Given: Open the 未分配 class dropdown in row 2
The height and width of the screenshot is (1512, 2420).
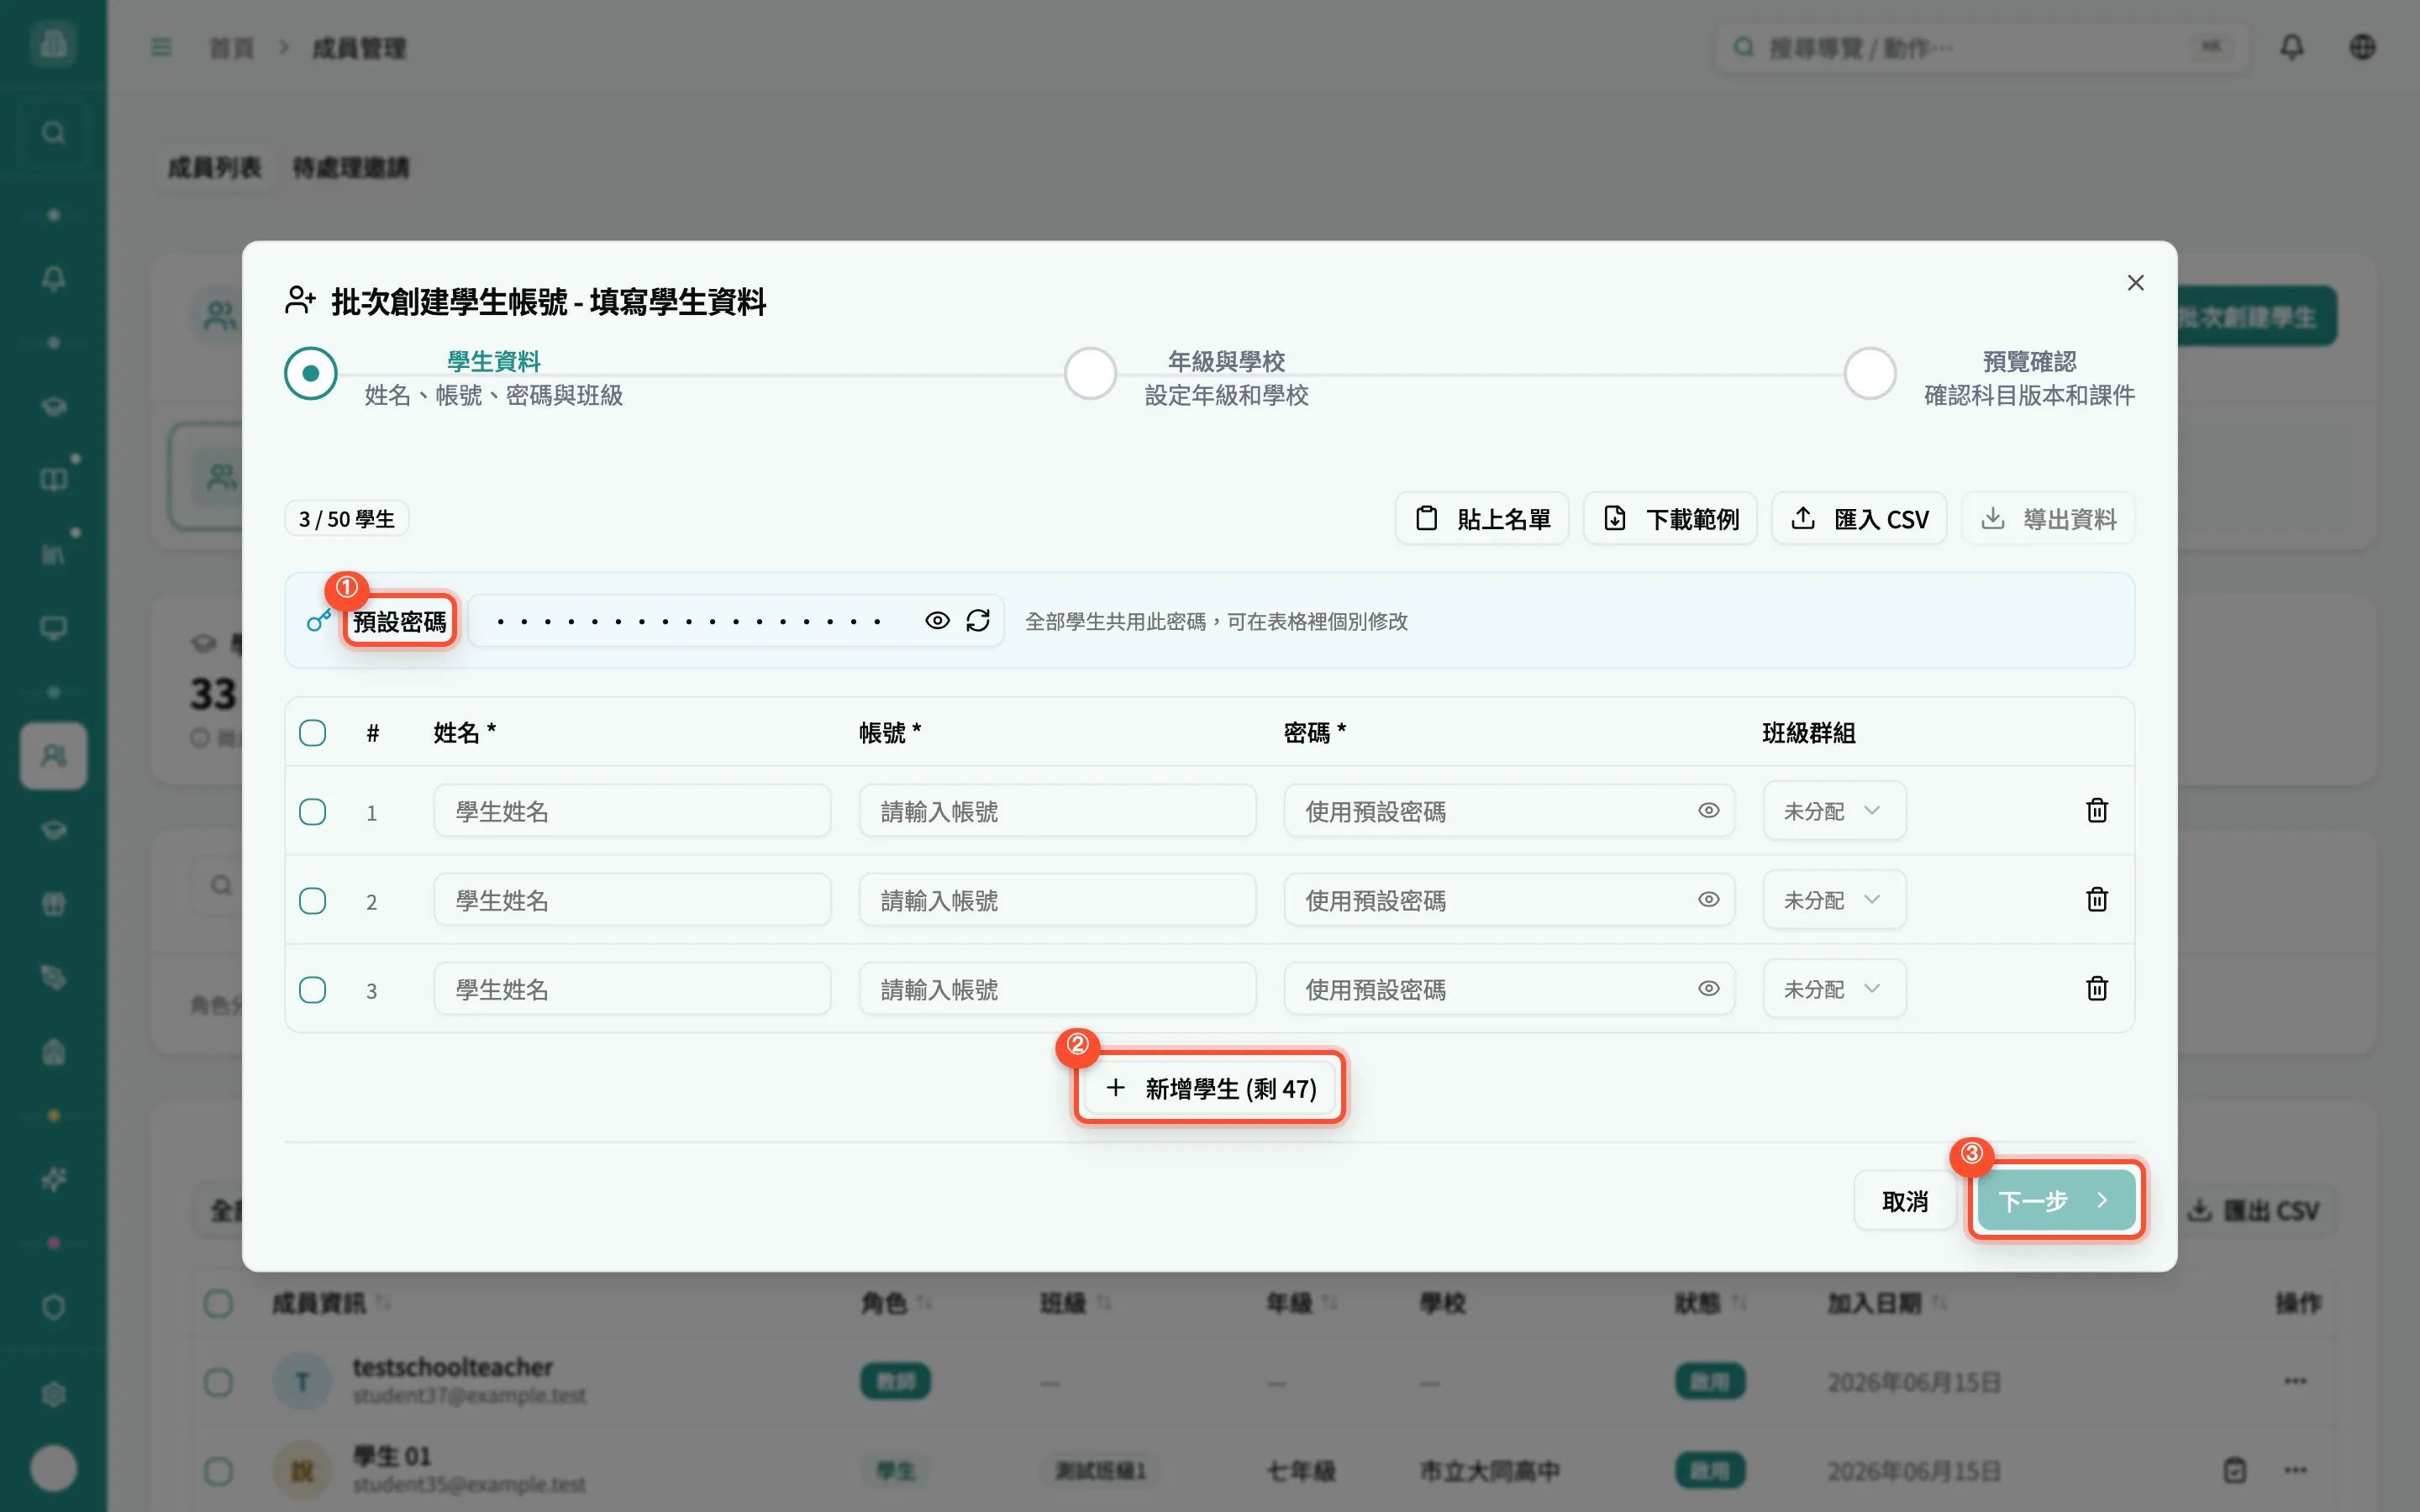Looking at the screenshot, I should [x=1834, y=900].
